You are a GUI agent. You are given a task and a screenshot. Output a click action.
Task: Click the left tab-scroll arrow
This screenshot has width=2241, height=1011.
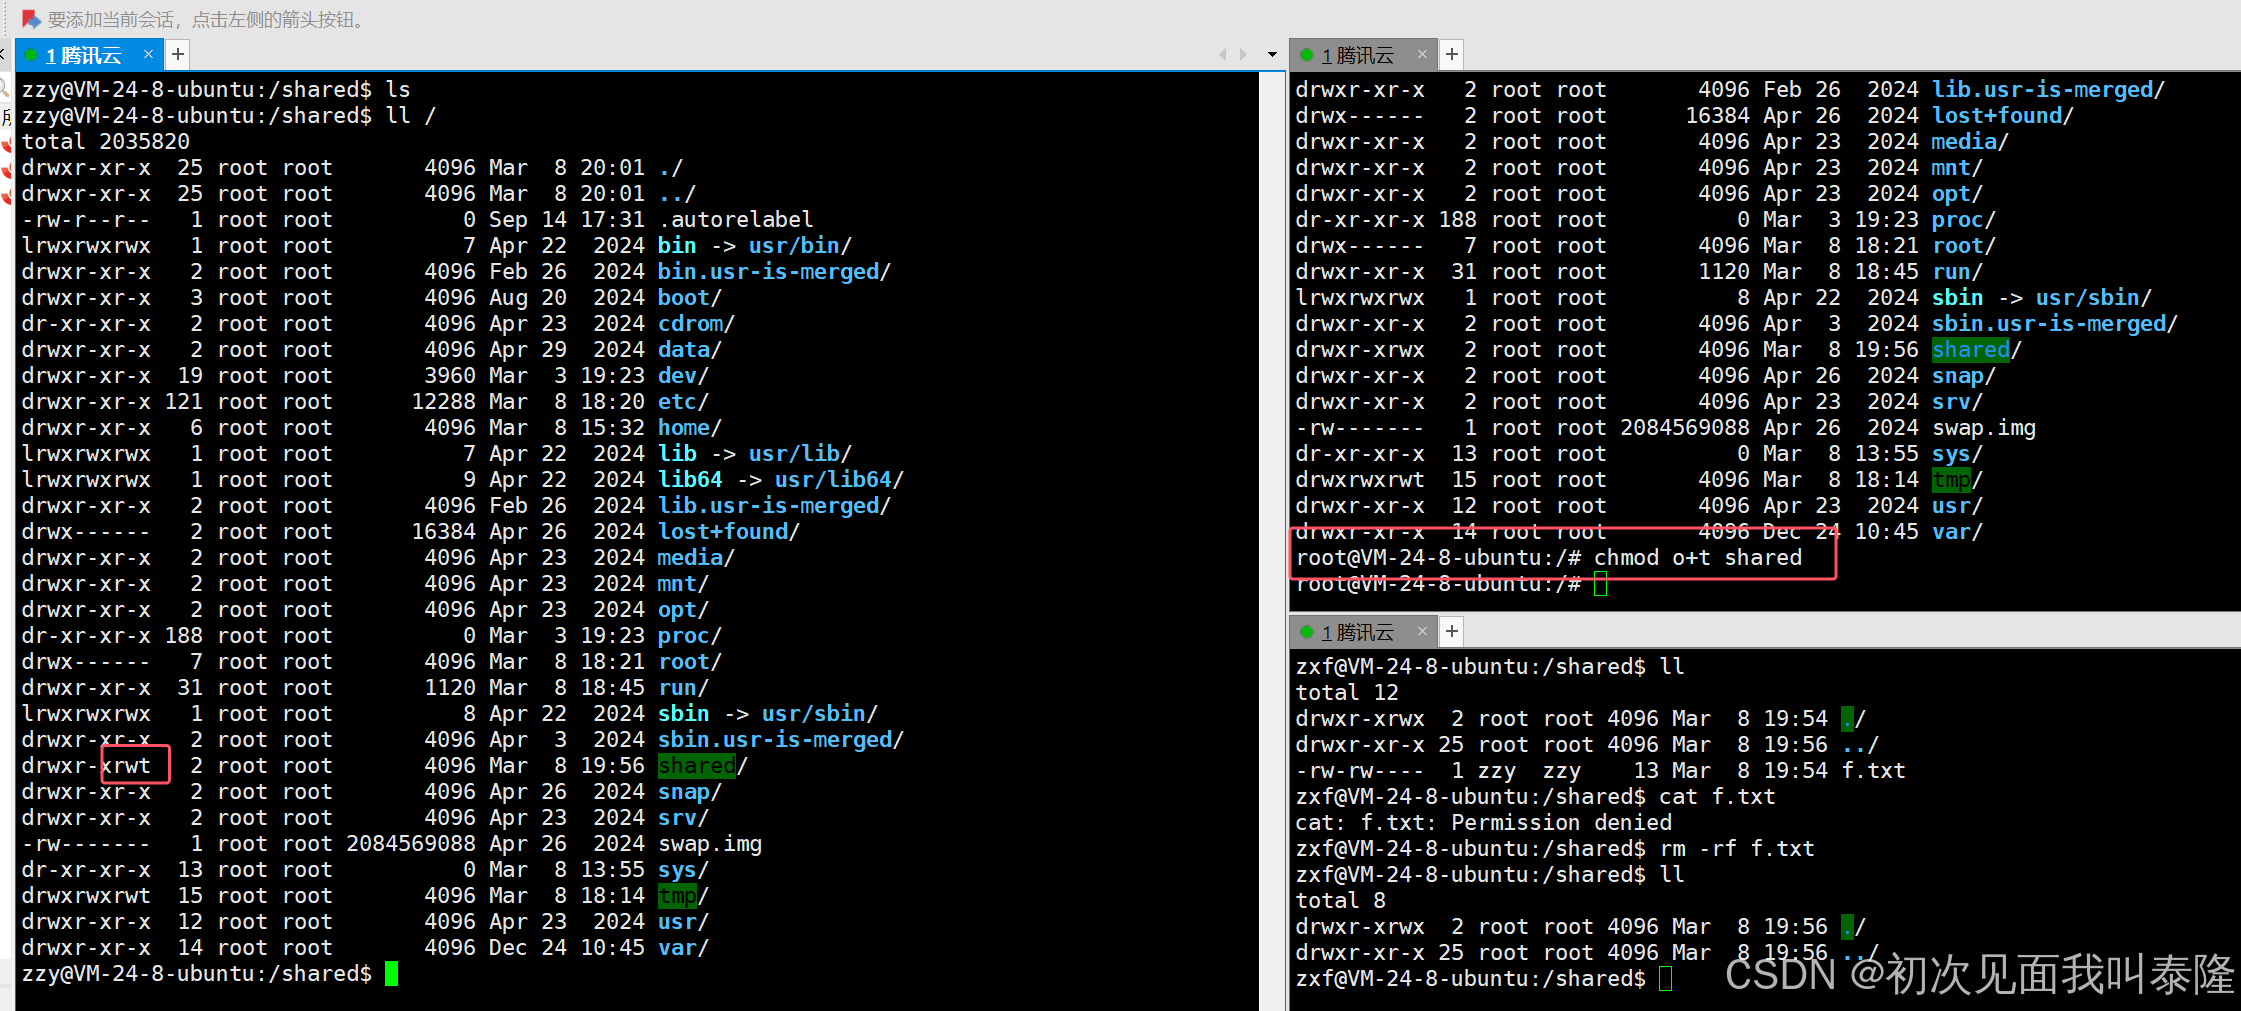tap(1222, 54)
